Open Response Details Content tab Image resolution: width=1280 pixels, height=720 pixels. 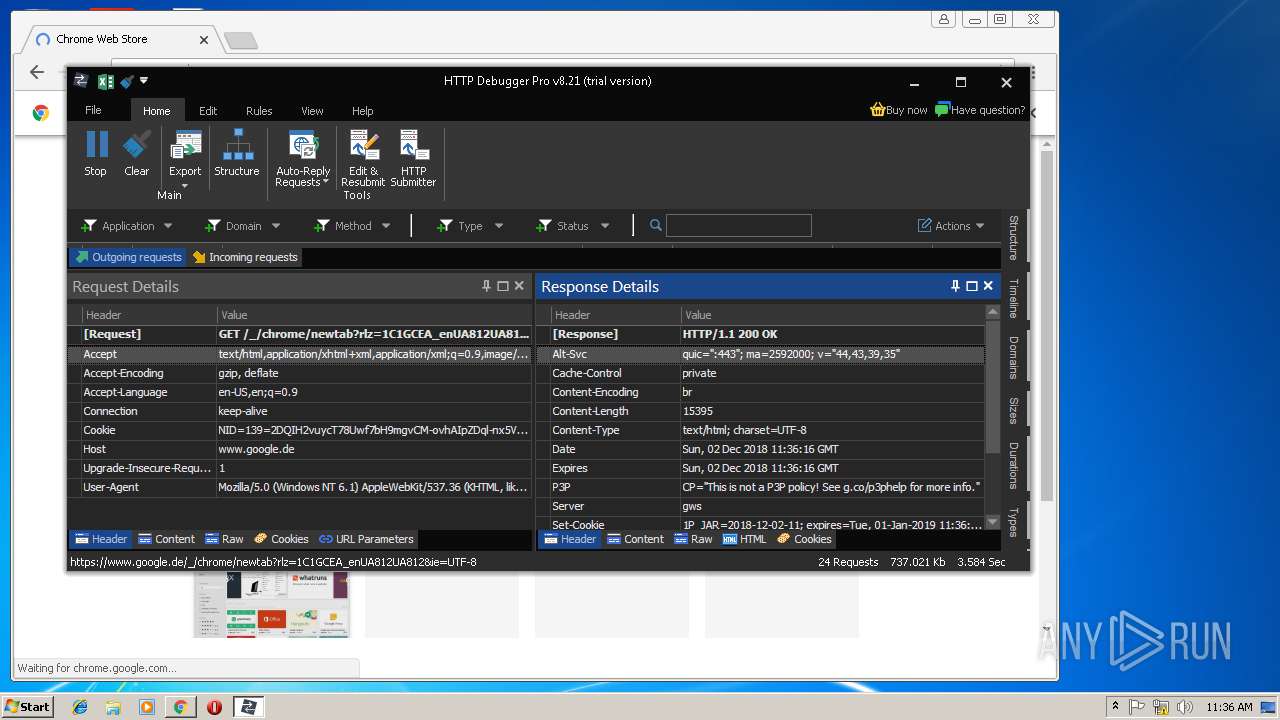635,539
